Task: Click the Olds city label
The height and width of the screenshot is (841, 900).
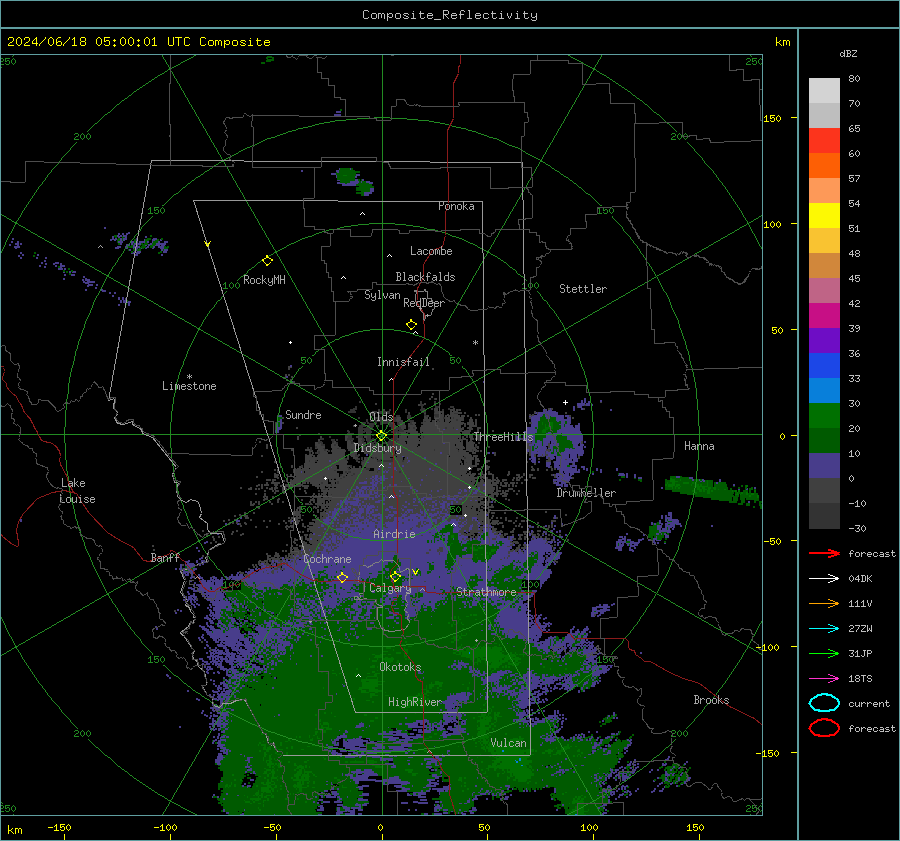Action: pos(381,417)
